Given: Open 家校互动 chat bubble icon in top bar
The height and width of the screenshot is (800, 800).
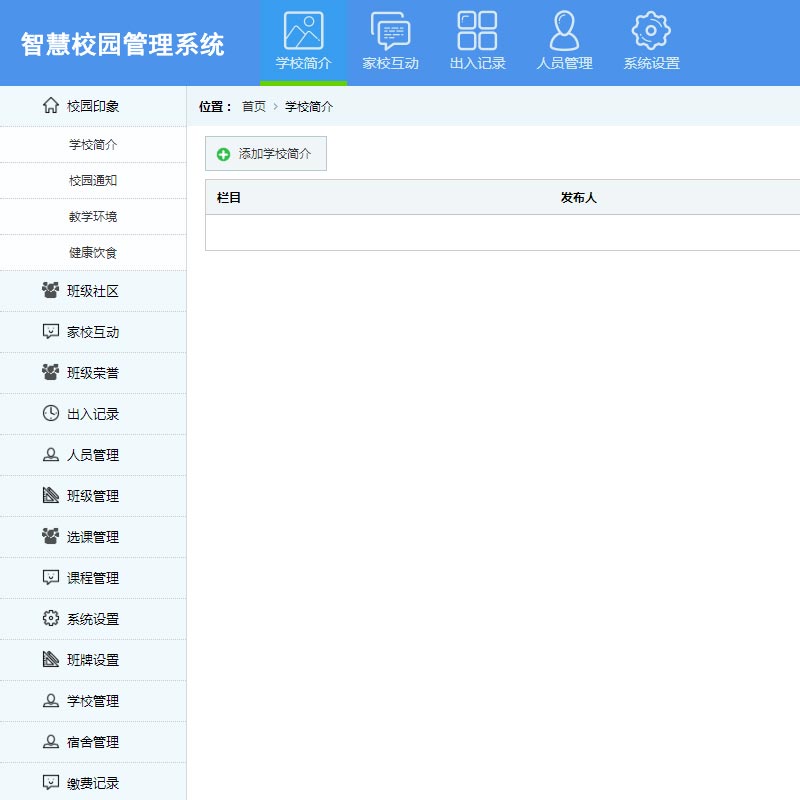Looking at the screenshot, I should point(390,31).
